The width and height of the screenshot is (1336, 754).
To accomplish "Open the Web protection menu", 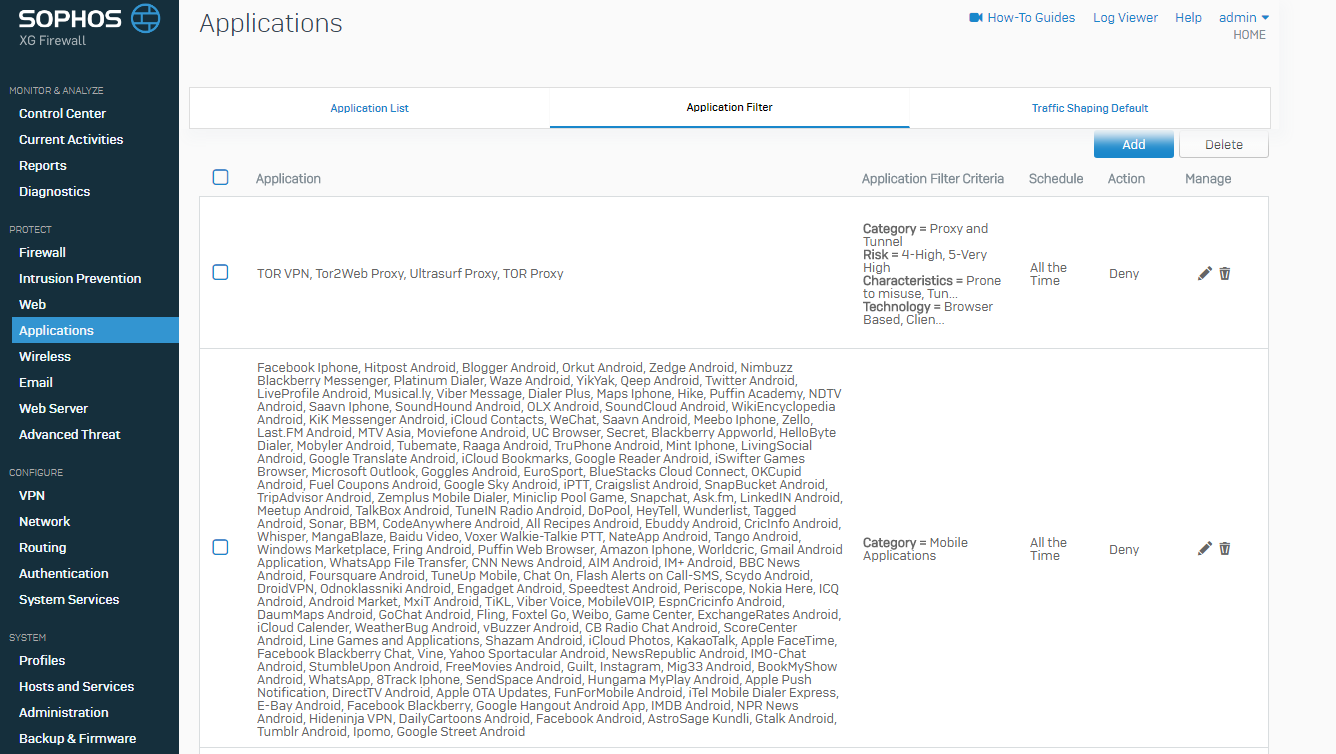I will point(32,305).
